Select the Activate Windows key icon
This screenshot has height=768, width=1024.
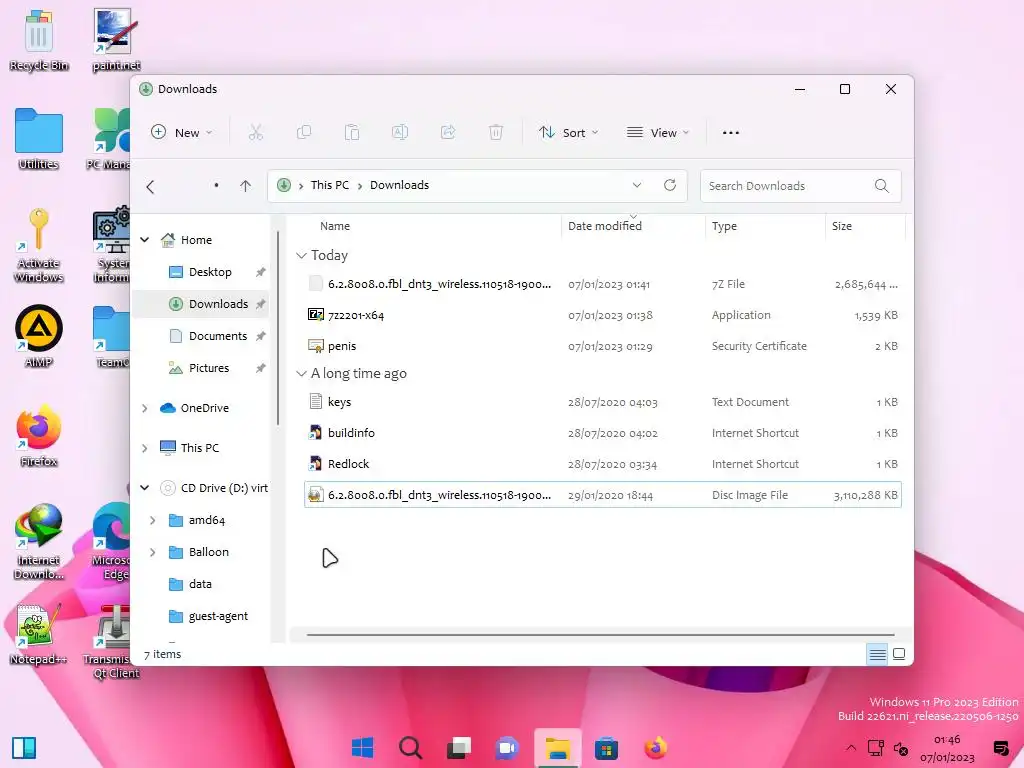click(39, 246)
